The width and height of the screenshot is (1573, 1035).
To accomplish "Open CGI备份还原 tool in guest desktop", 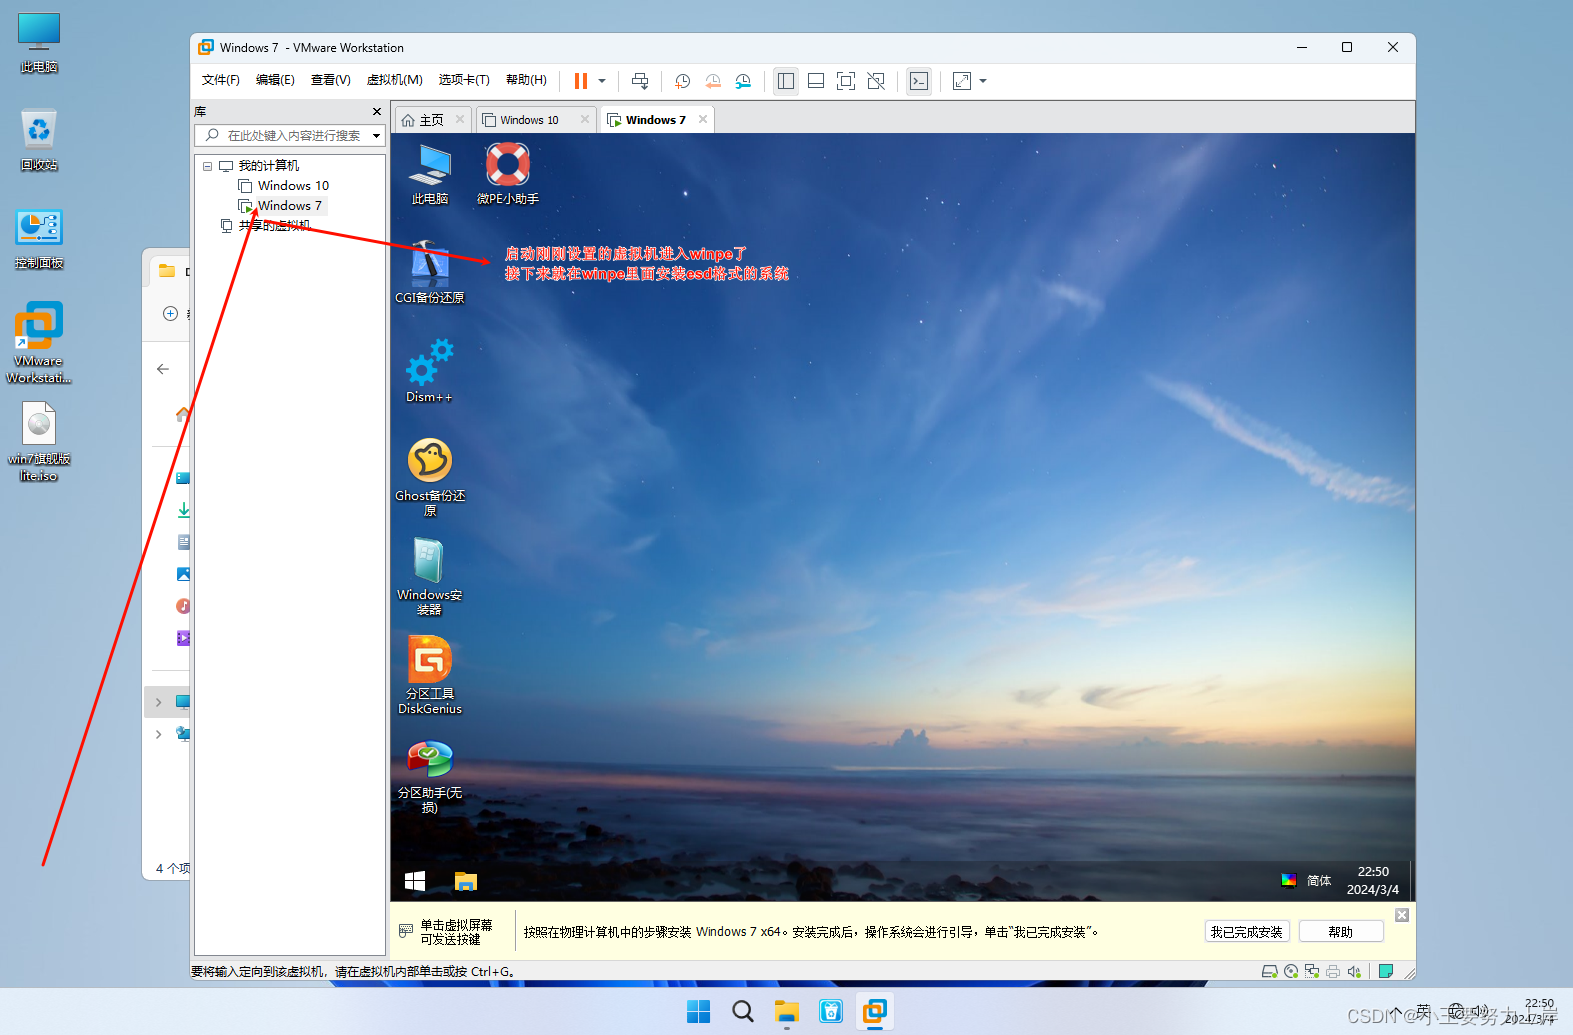I will 430,273.
